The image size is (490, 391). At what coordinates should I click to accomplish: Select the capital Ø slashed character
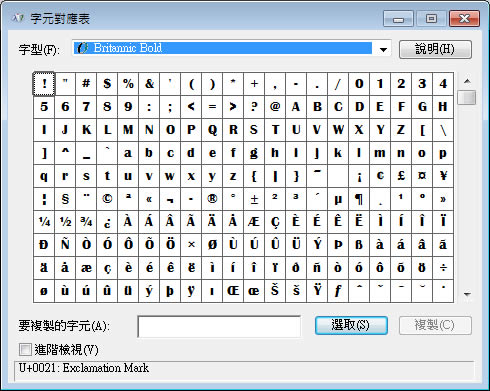212,245
